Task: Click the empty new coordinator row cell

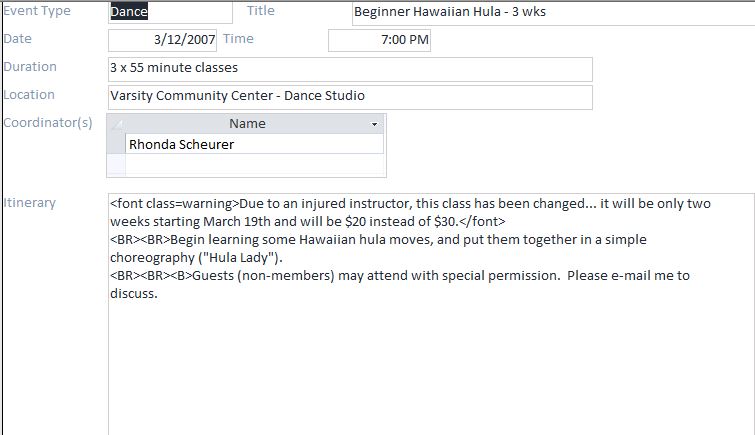Action: coord(255,165)
